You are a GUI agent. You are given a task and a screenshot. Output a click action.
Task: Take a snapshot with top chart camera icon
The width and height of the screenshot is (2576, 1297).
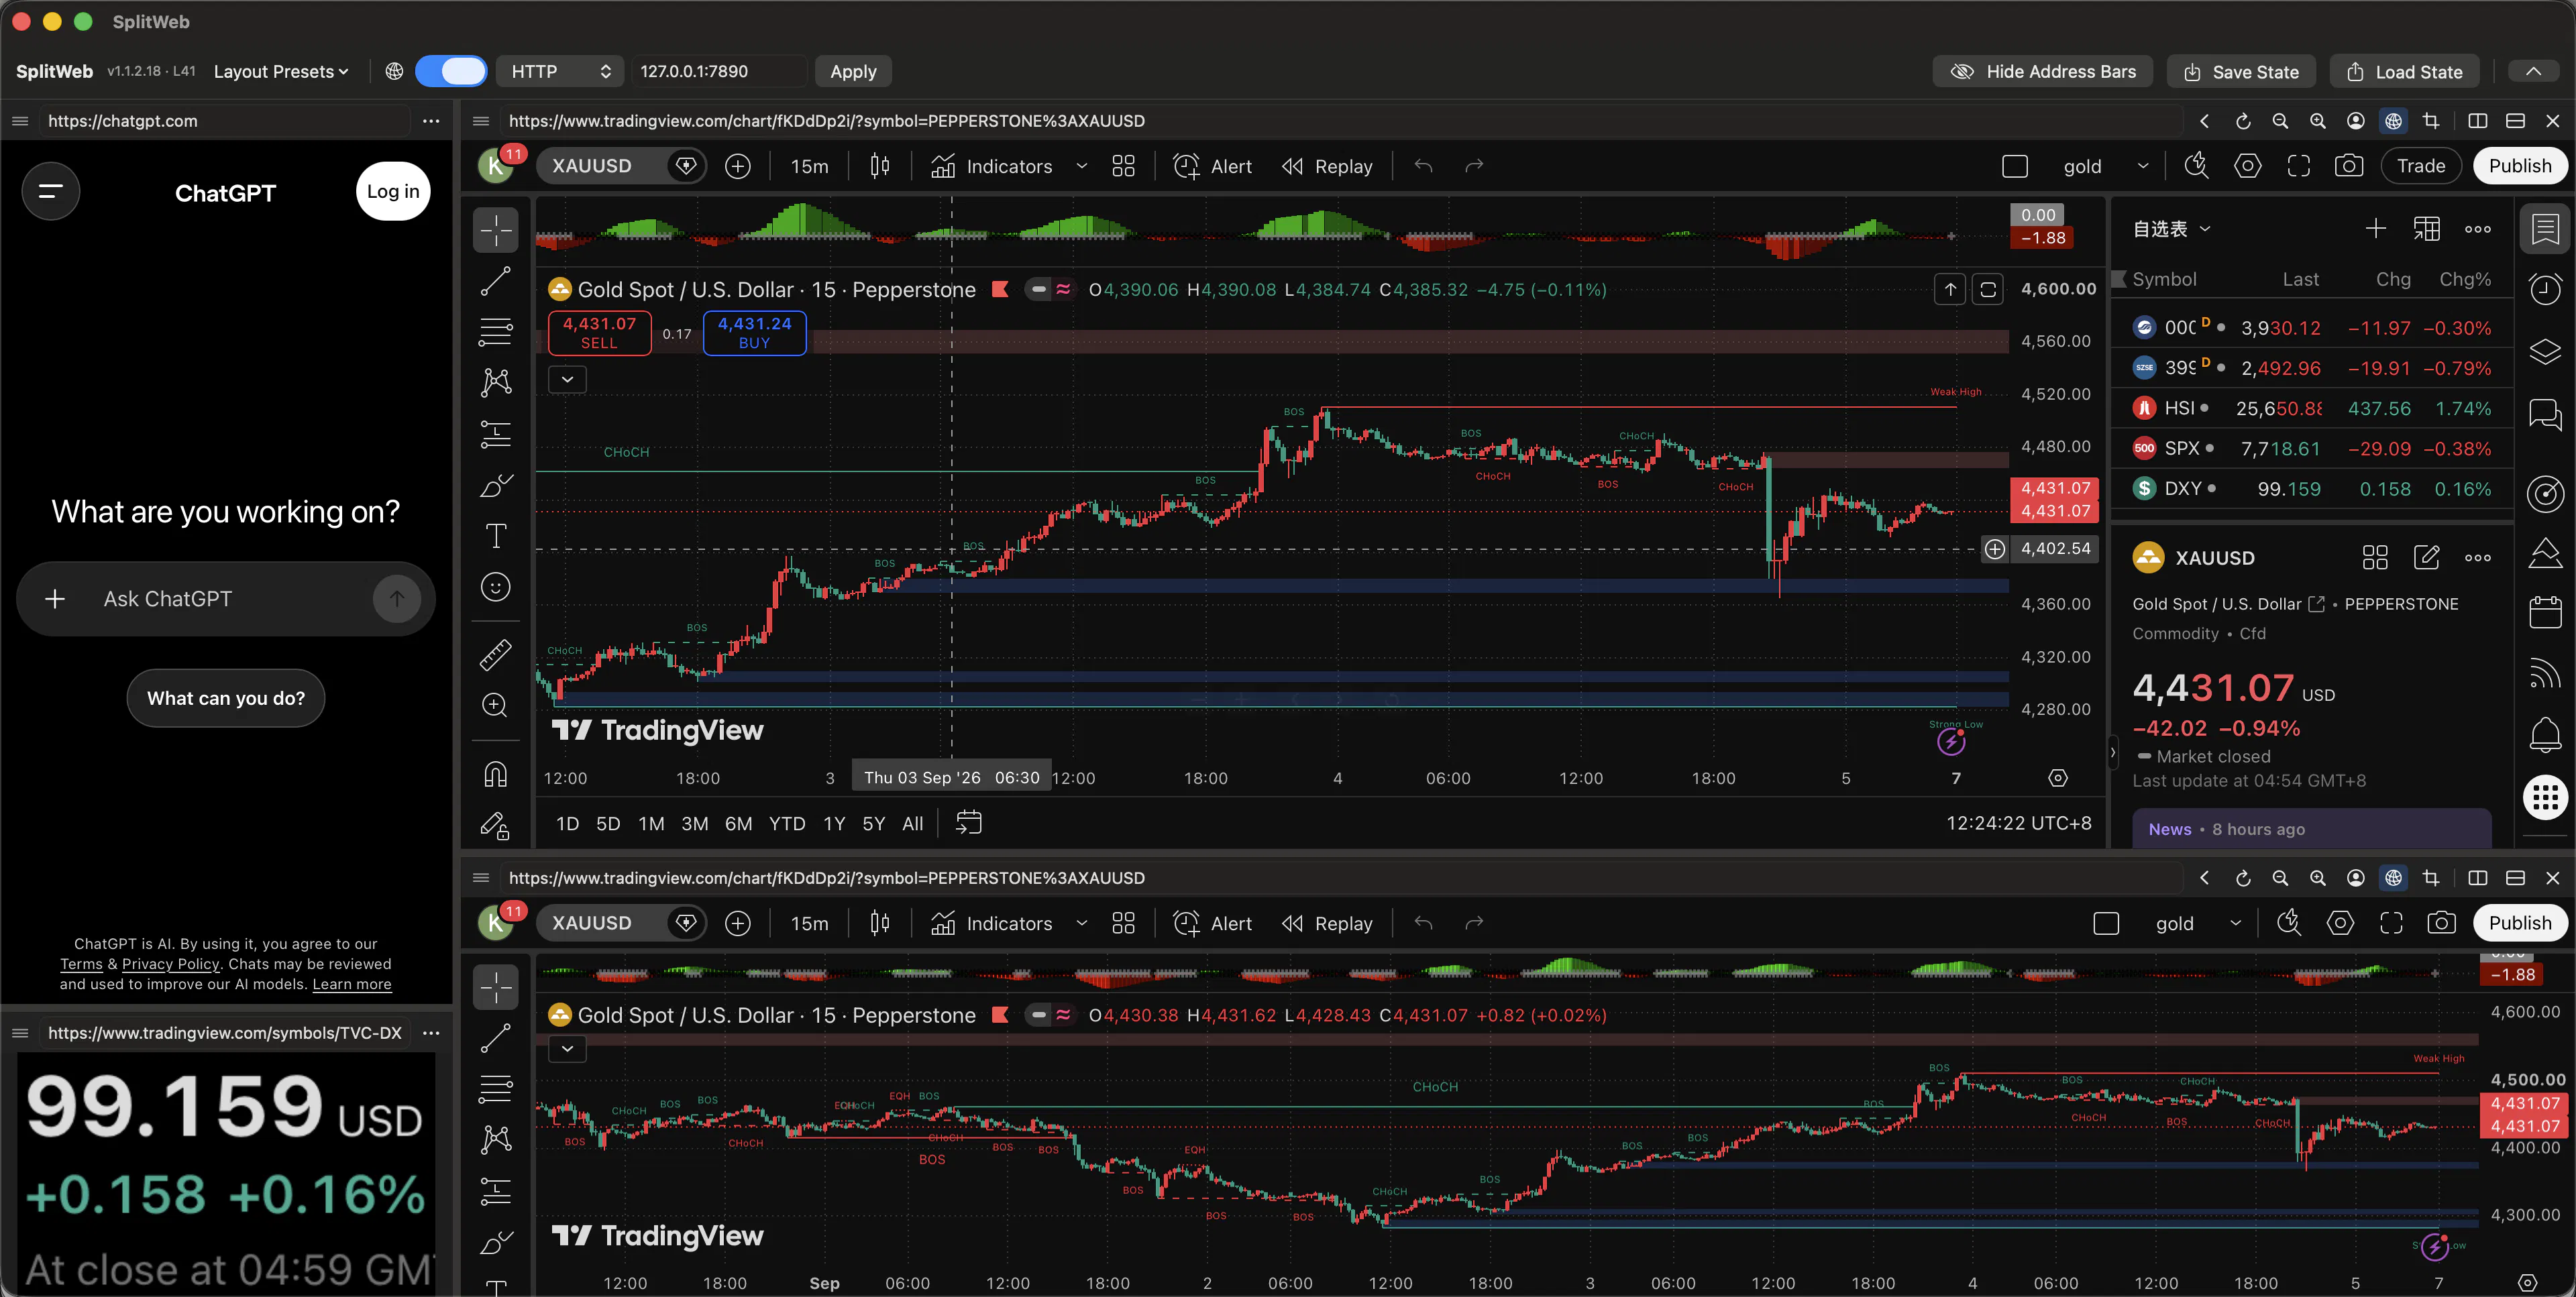click(2349, 166)
